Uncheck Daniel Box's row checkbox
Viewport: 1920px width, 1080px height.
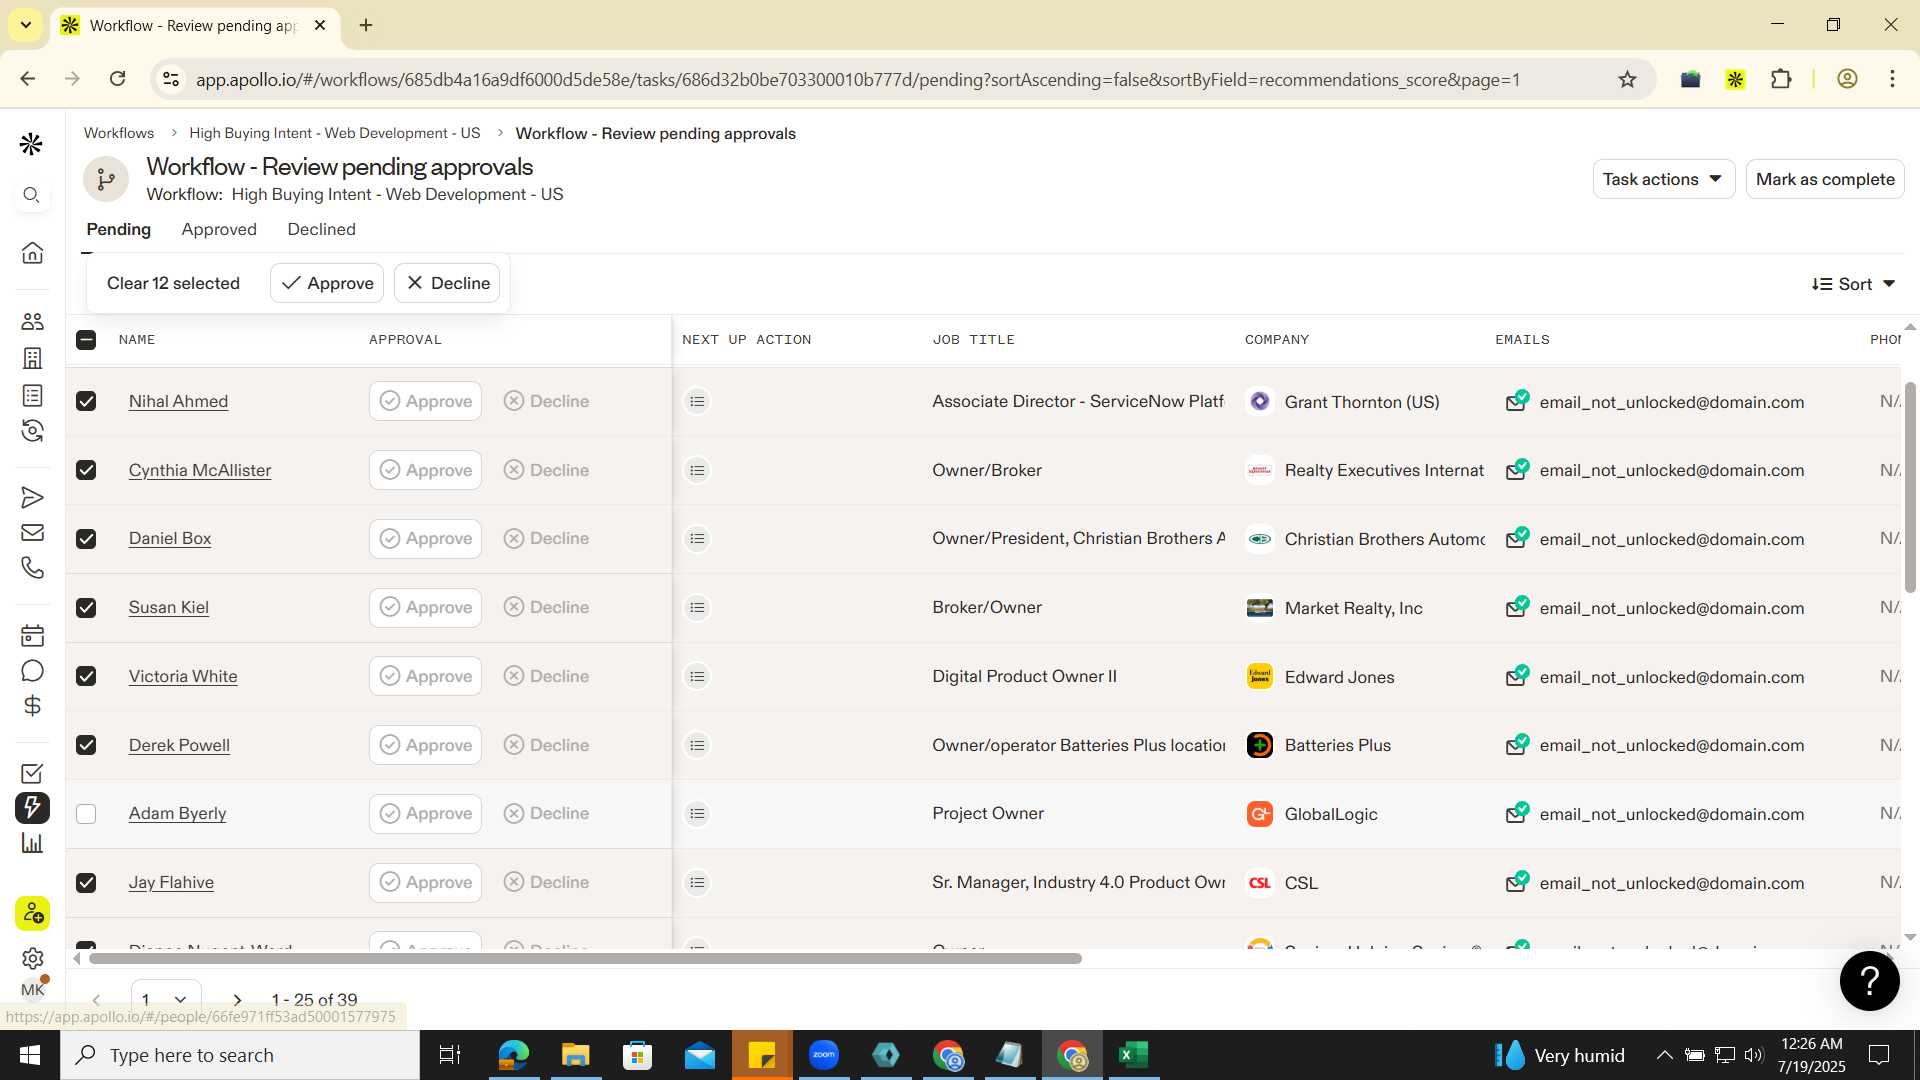point(86,539)
